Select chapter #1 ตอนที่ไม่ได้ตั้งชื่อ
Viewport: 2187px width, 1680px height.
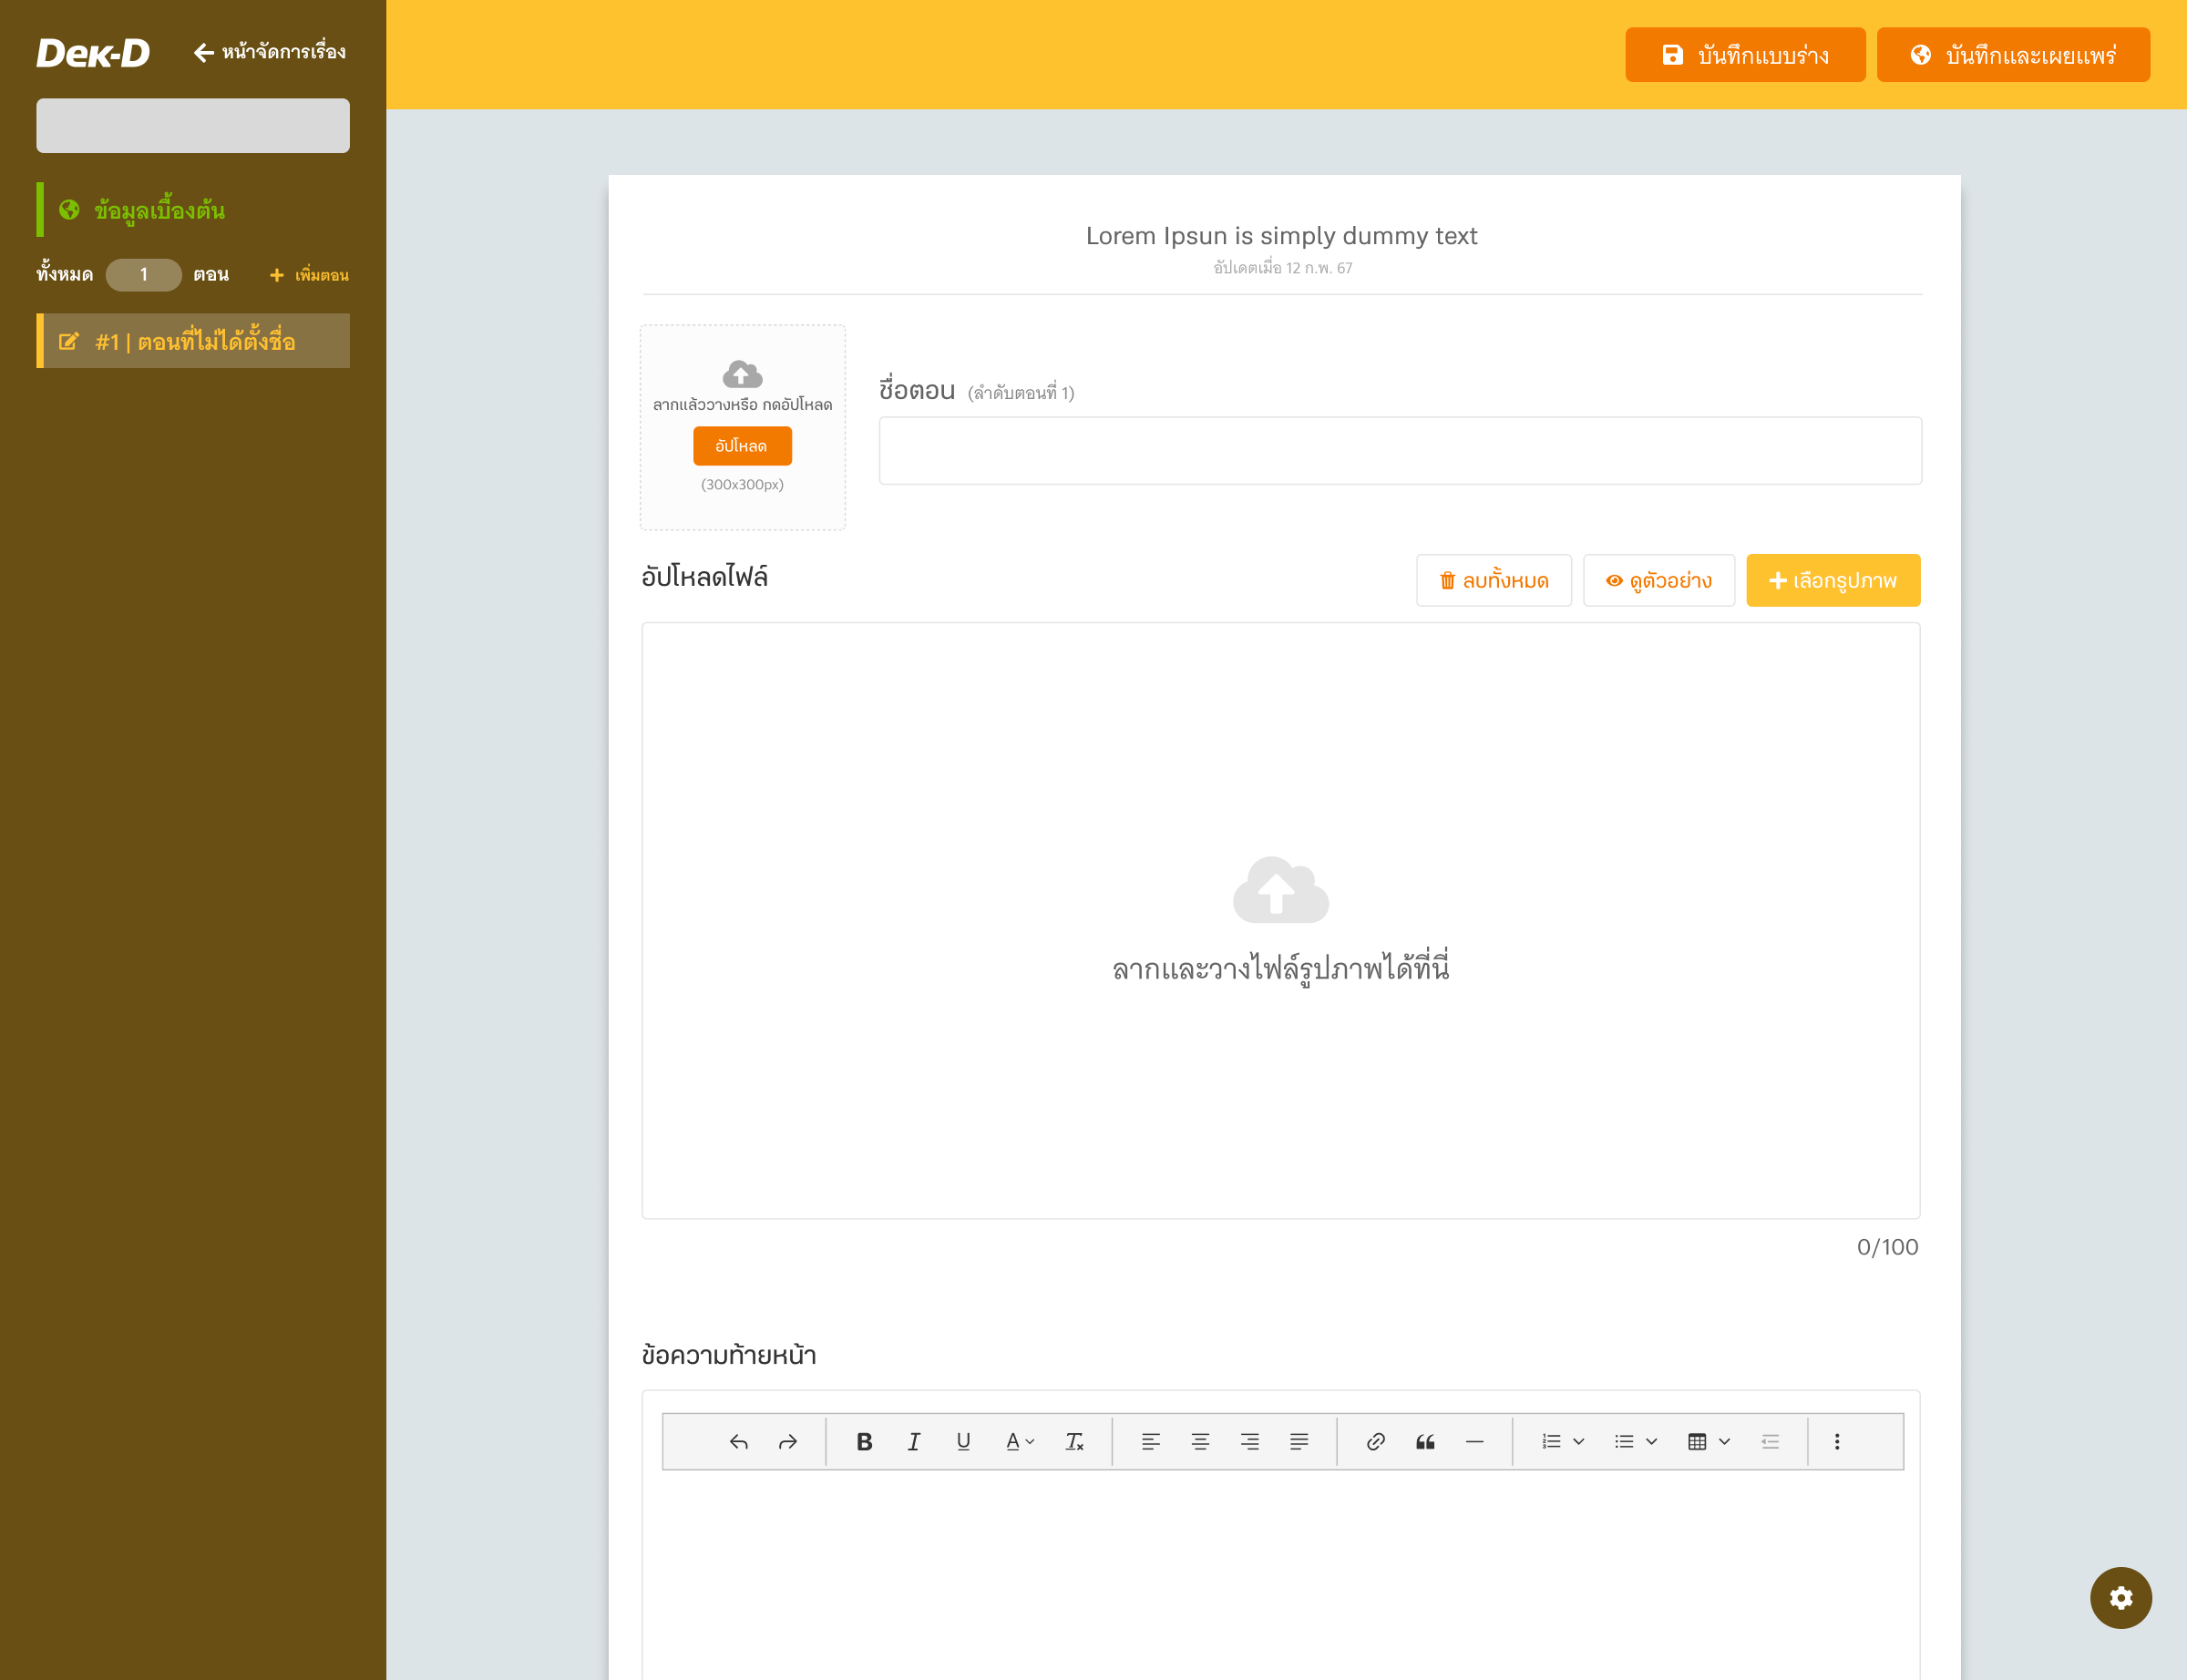(x=193, y=341)
